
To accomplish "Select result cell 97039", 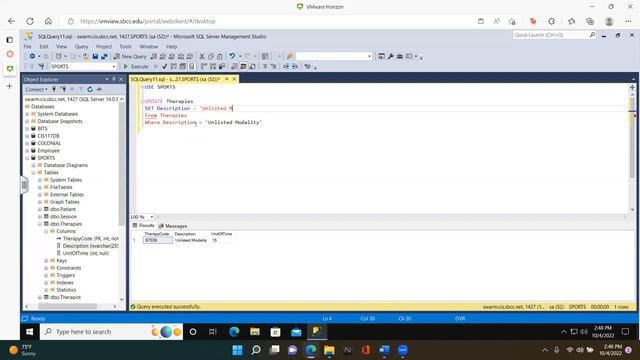I will click(158, 240).
